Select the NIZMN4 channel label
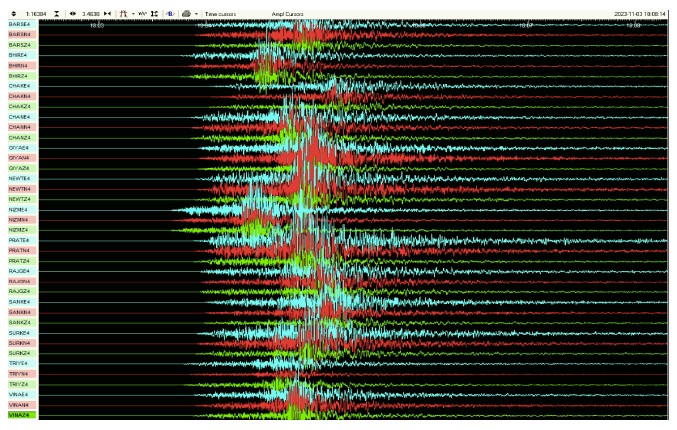677x430 pixels. click(19, 219)
